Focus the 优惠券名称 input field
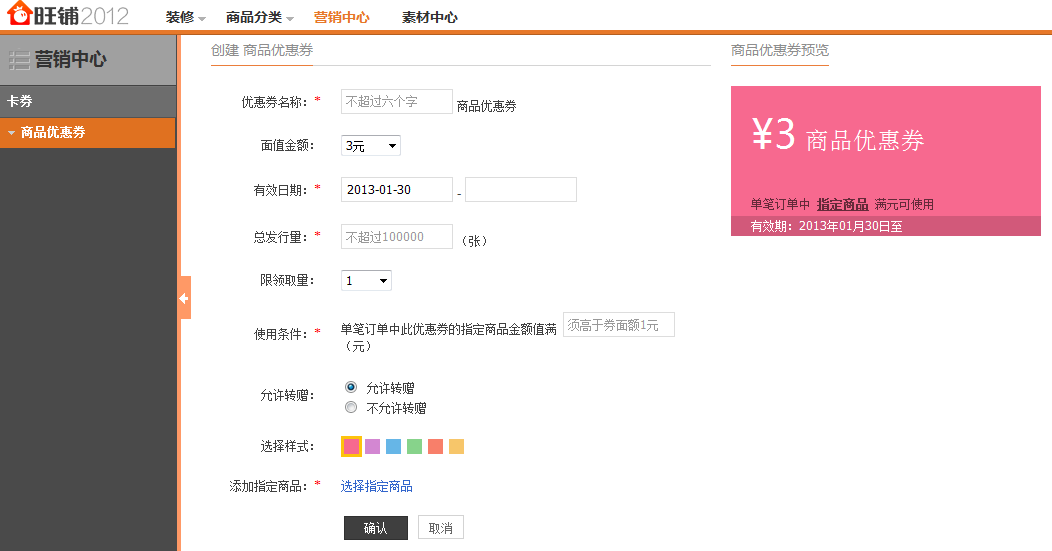The height and width of the screenshot is (551, 1052). click(397, 101)
